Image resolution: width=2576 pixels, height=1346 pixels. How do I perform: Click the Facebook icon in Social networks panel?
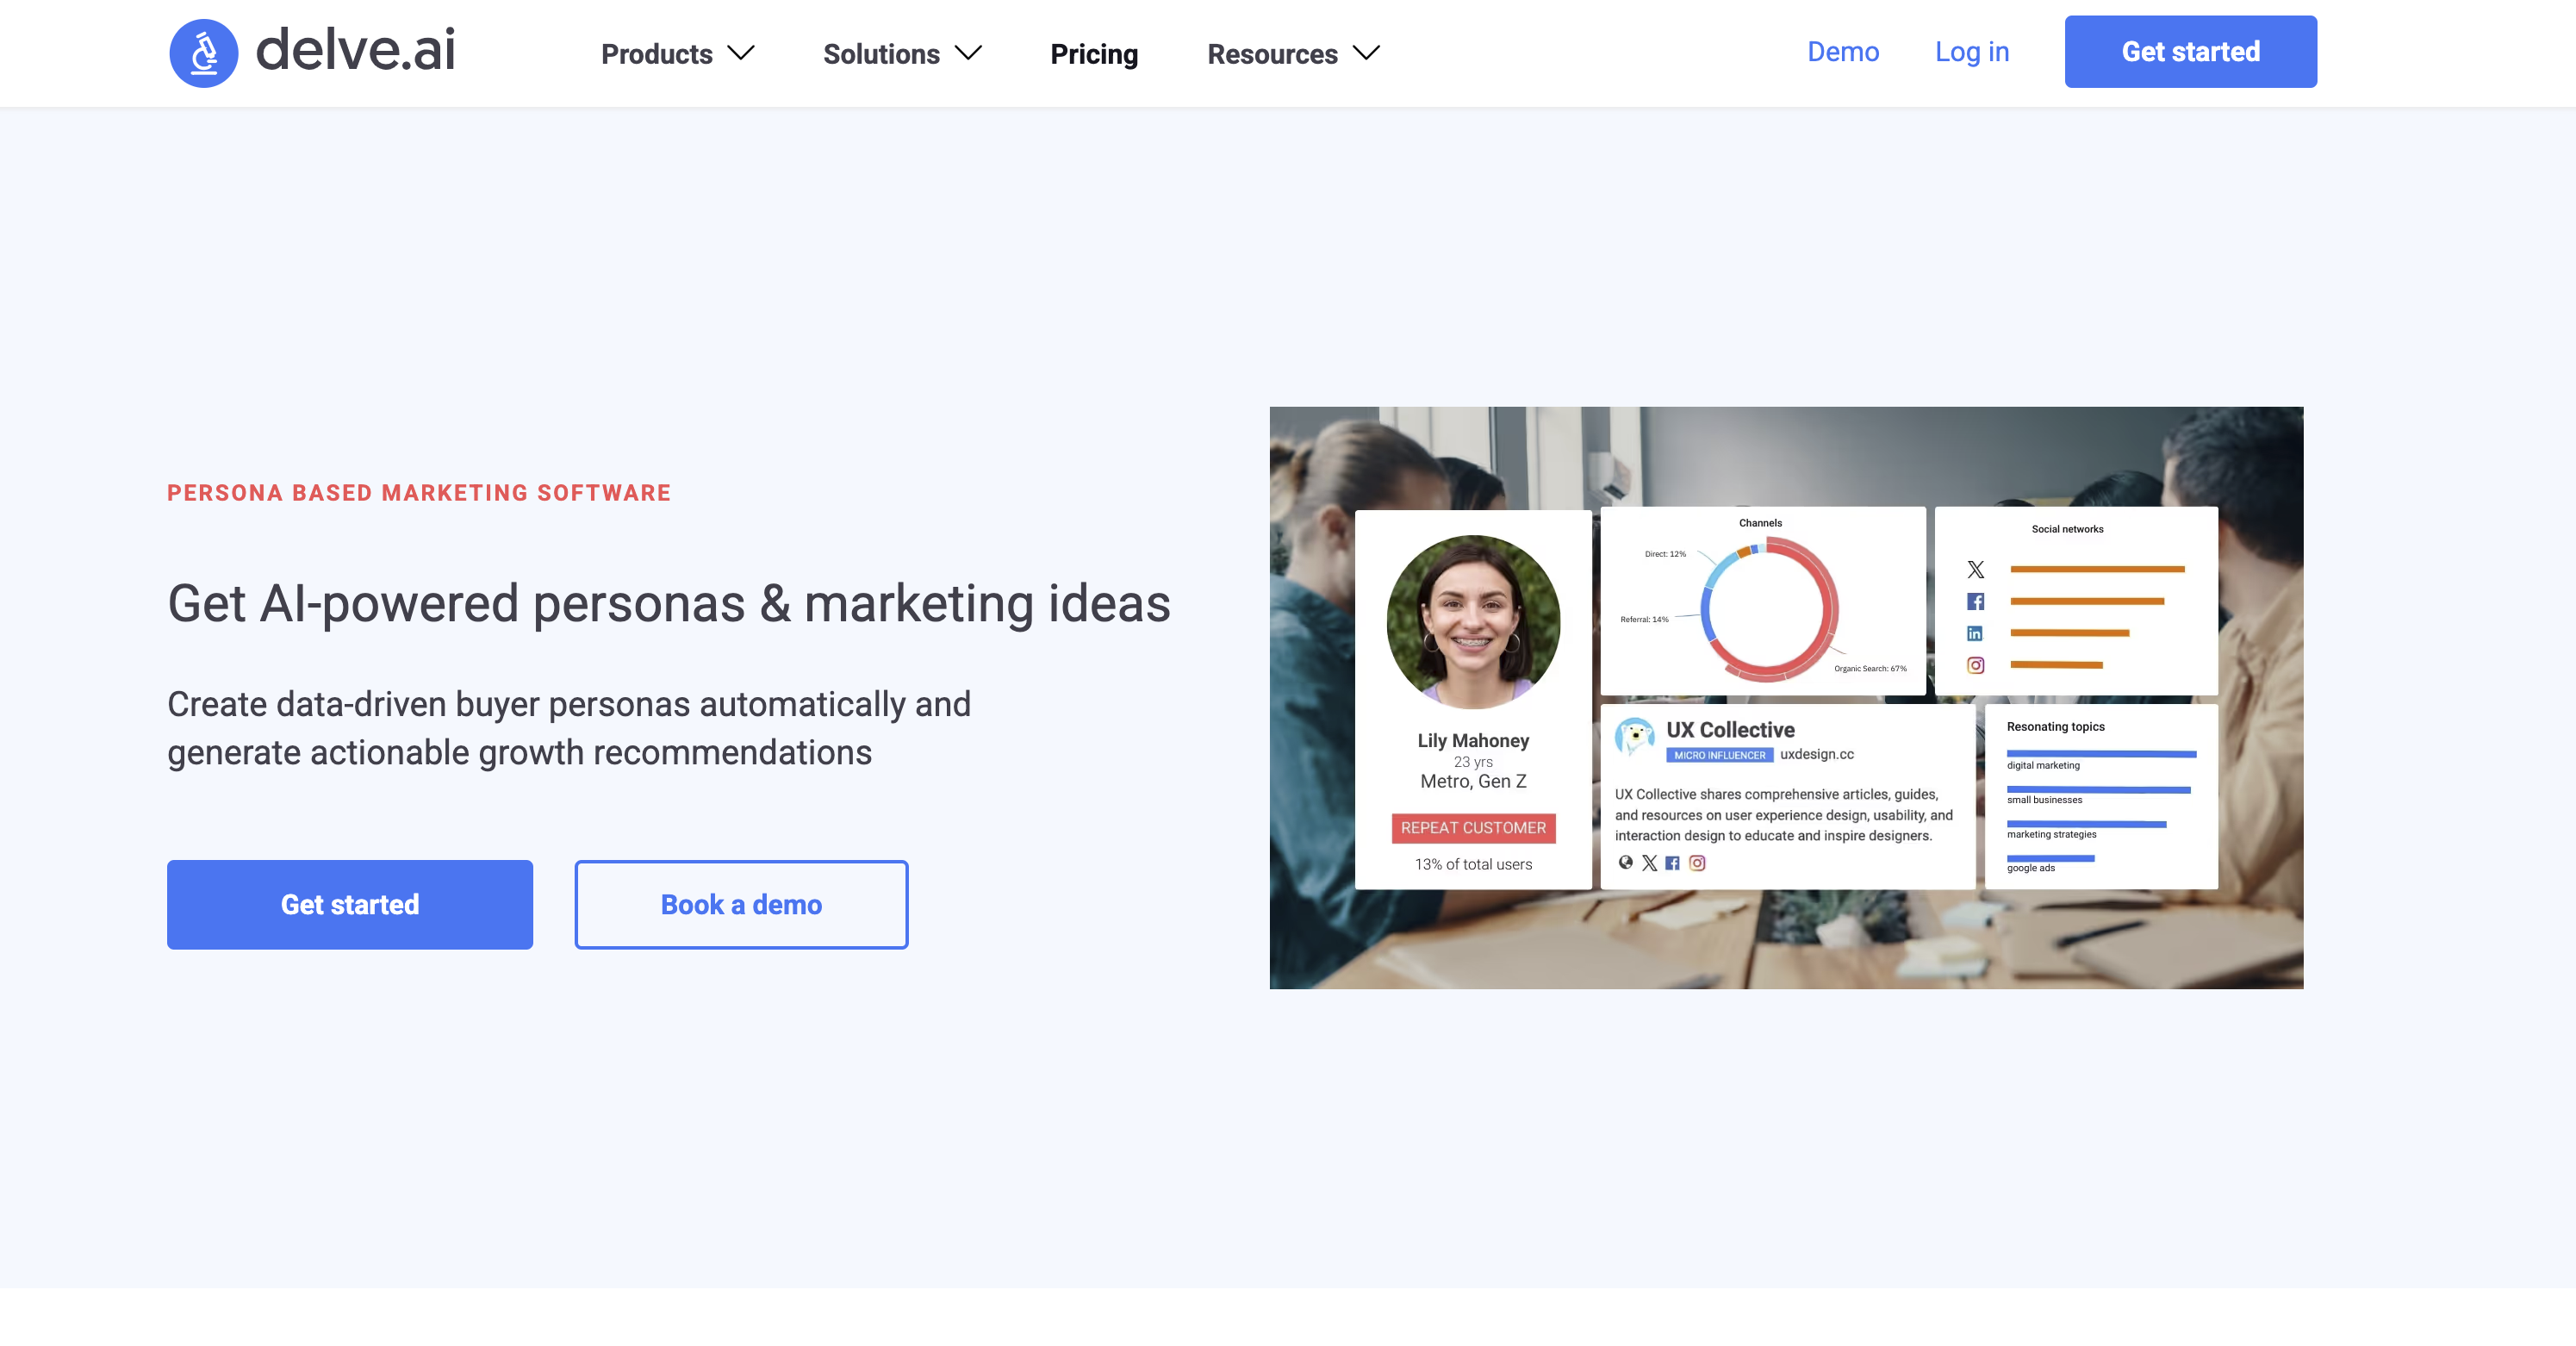tap(1975, 601)
